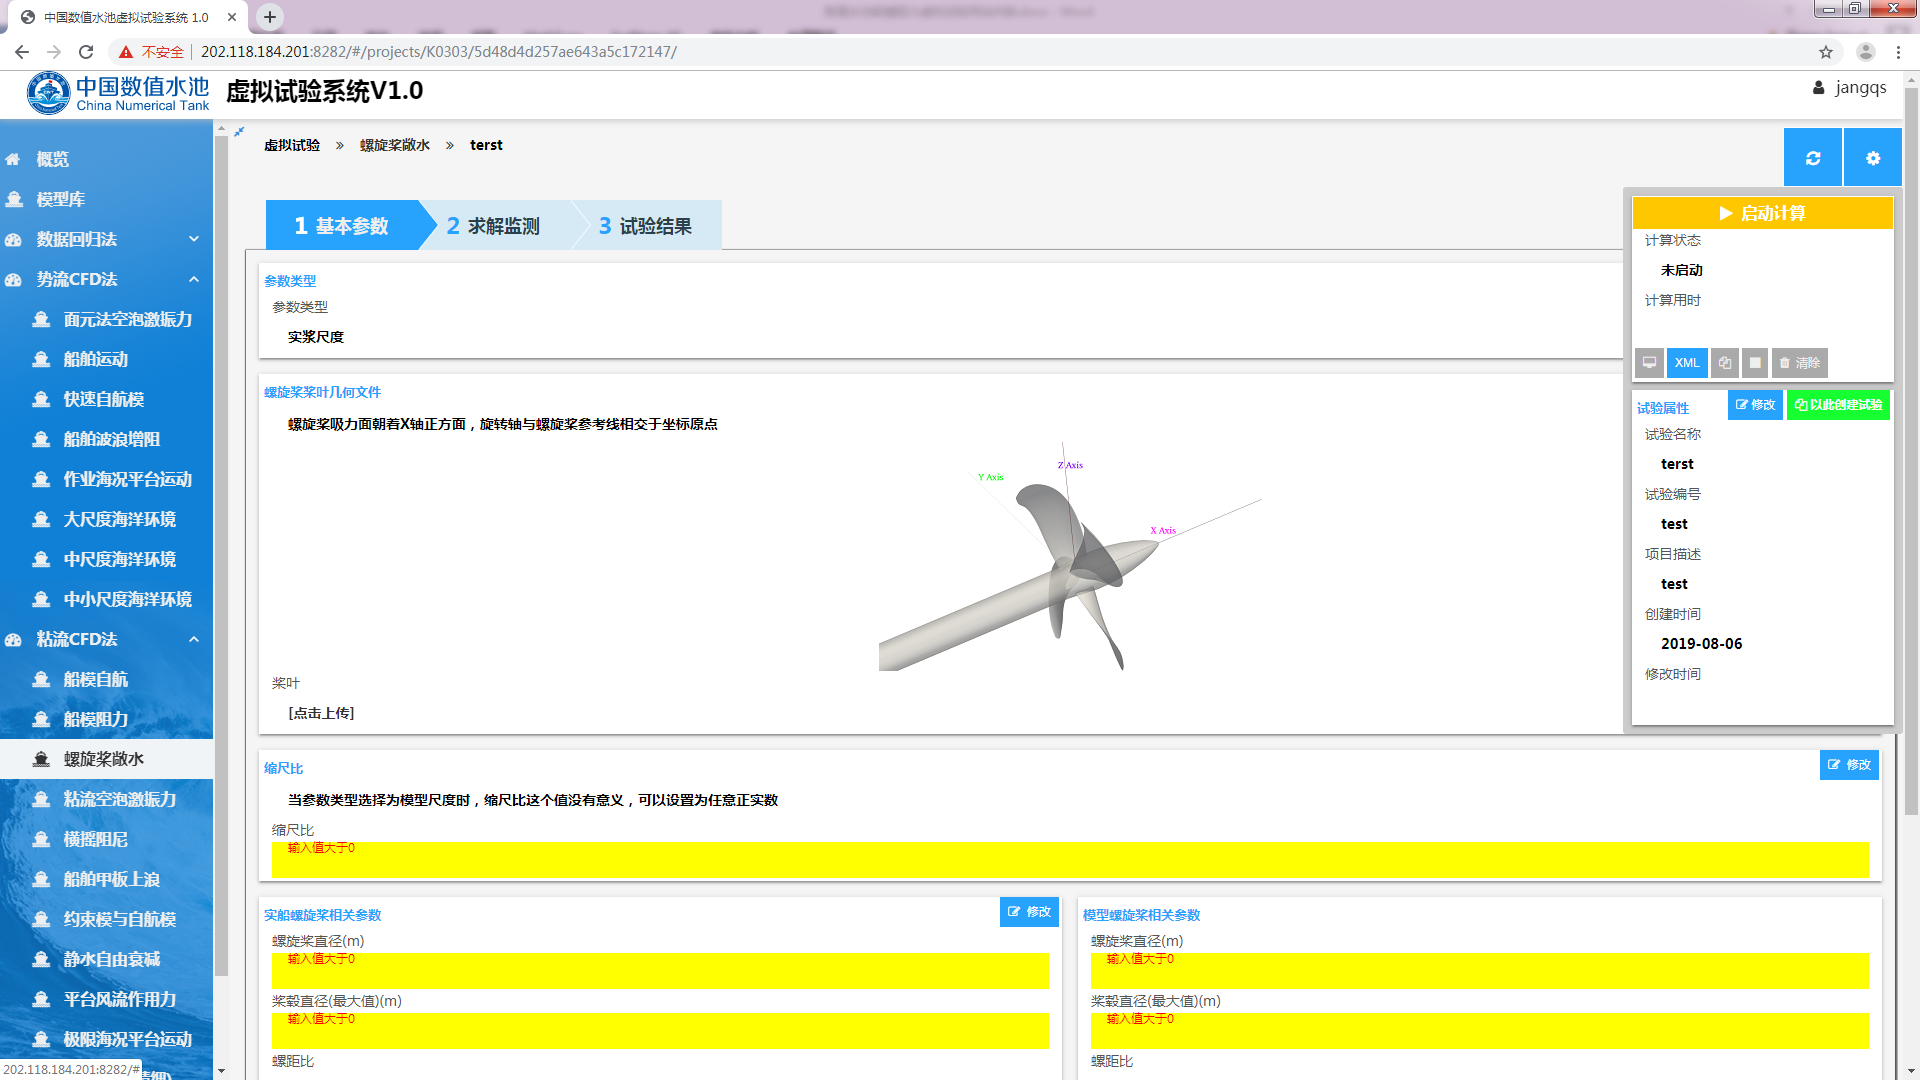Switch to the 求解监测 step tab

pyautogui.click(x=494, y=226)
